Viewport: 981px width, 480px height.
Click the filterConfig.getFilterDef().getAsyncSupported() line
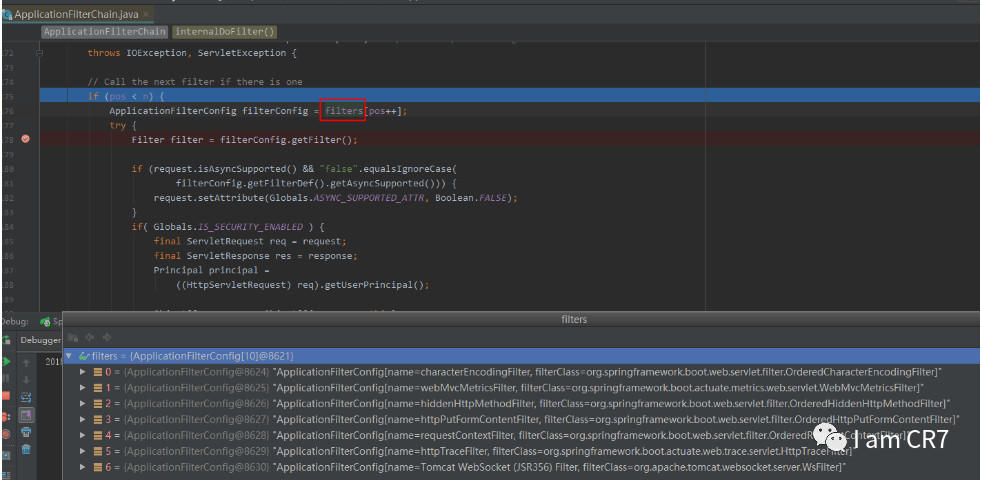(x=317, y=183)
